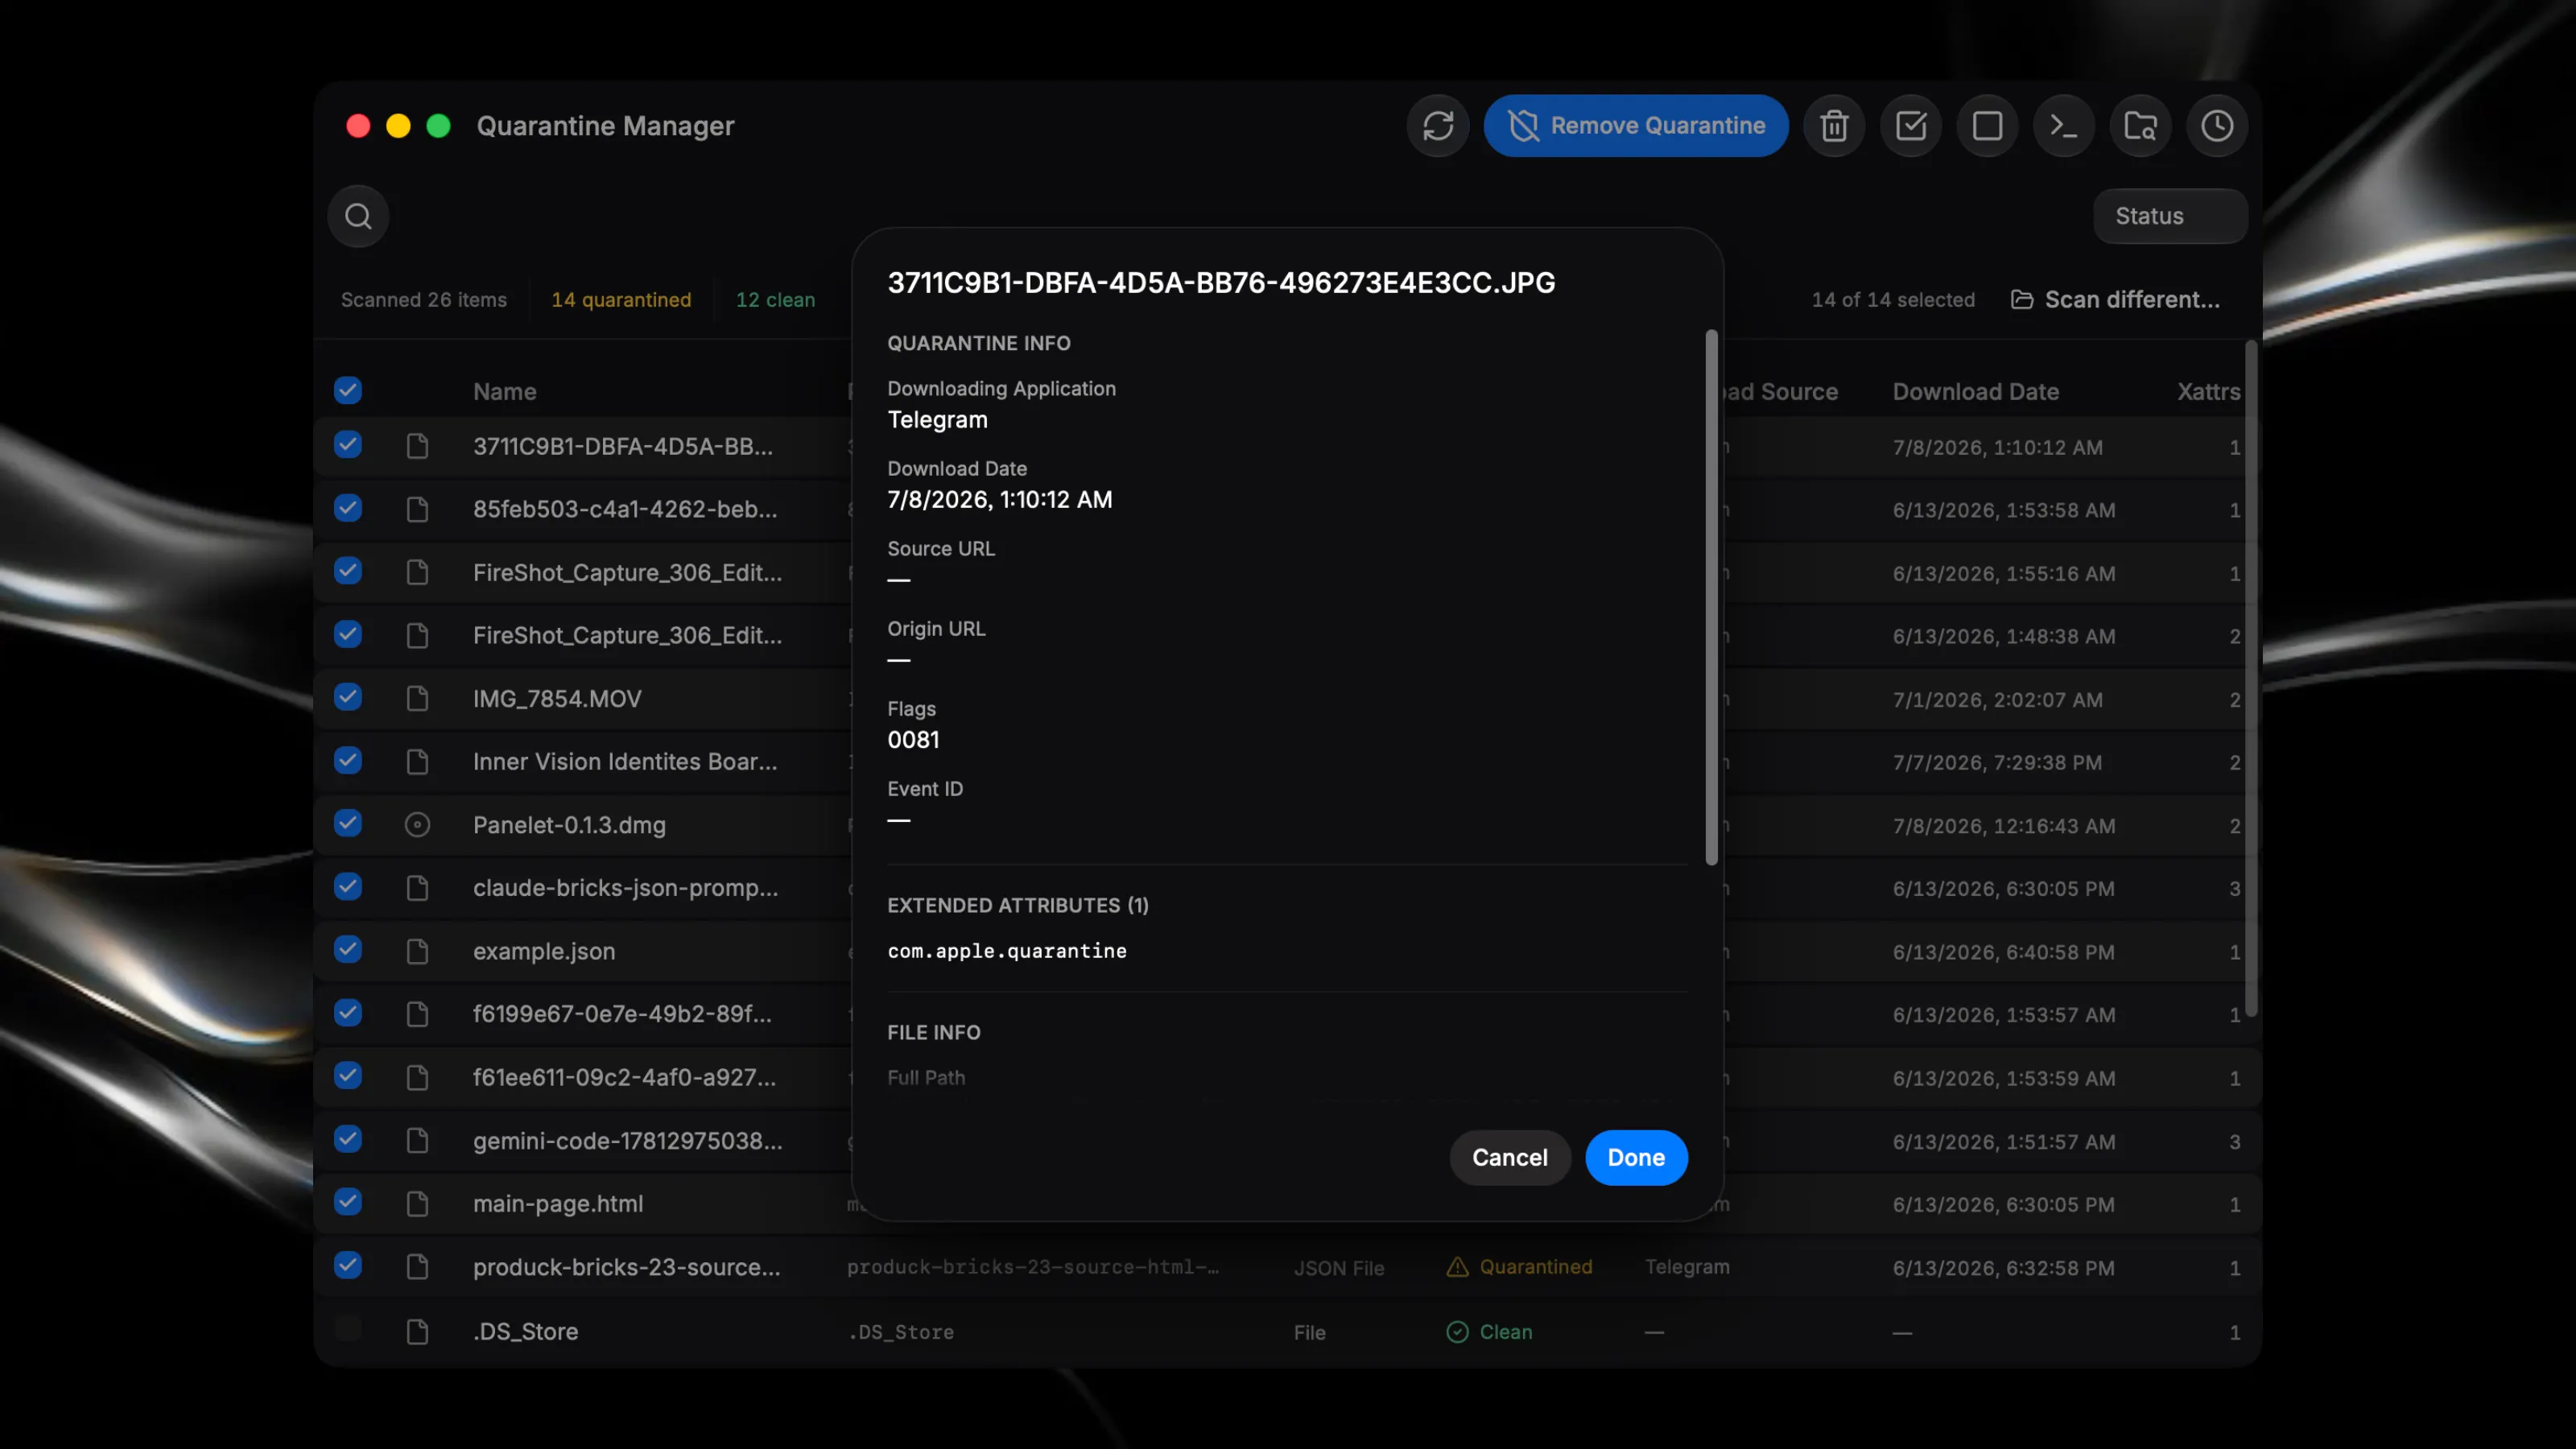This screenshot has width=2576, height=1449.
Task: Click the 7/1/2026, 2:02:07 AM date cell
Action: (1997, 700)
